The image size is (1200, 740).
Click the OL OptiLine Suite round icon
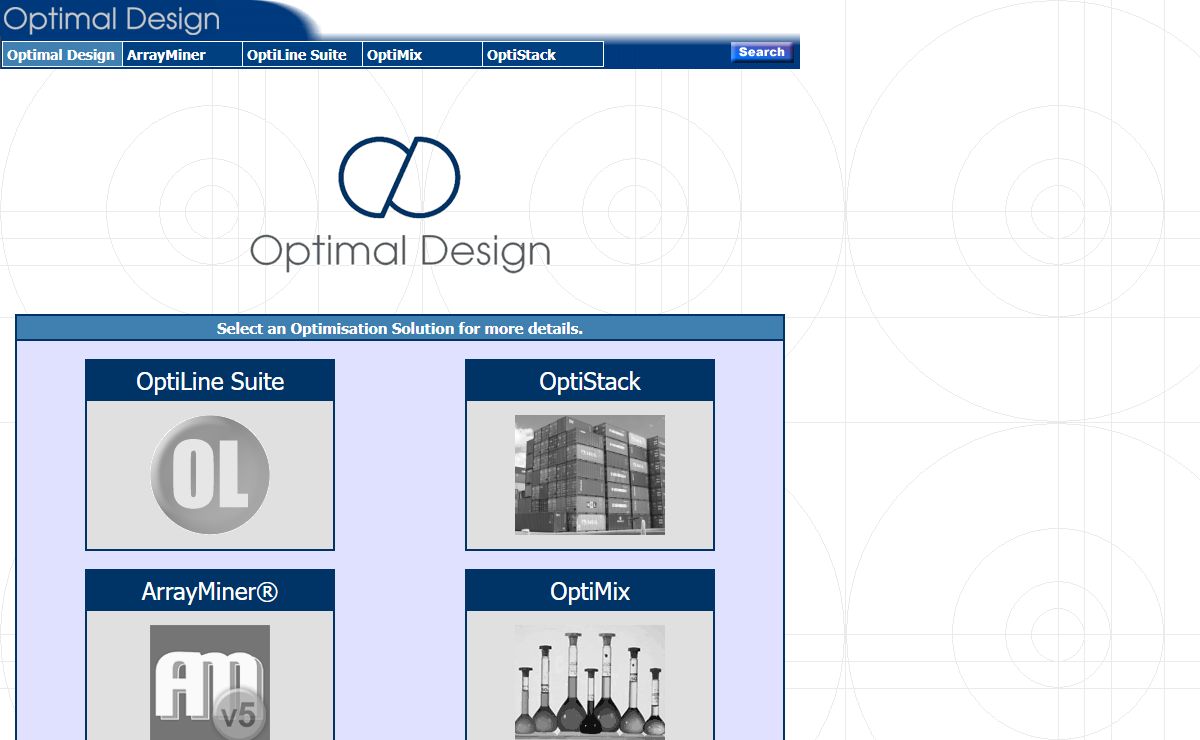pos(210,475)
